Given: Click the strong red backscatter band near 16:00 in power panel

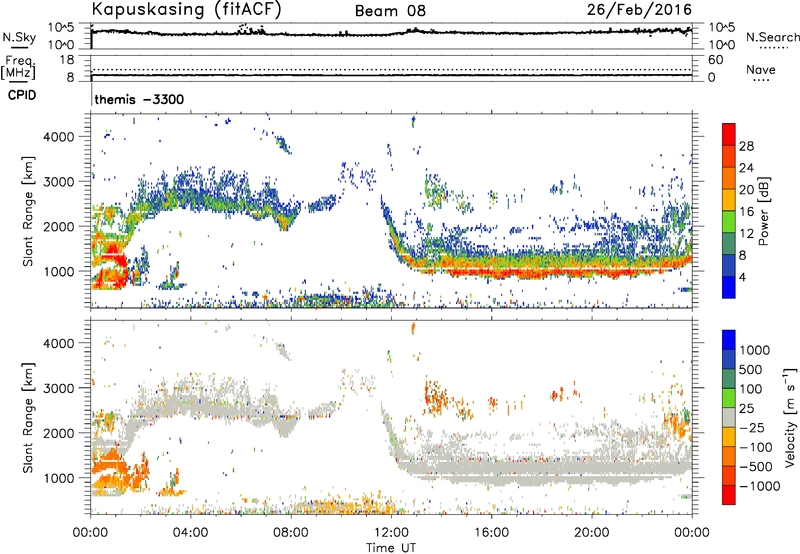Looking at the screenshot, I should [x=491, y=273].
